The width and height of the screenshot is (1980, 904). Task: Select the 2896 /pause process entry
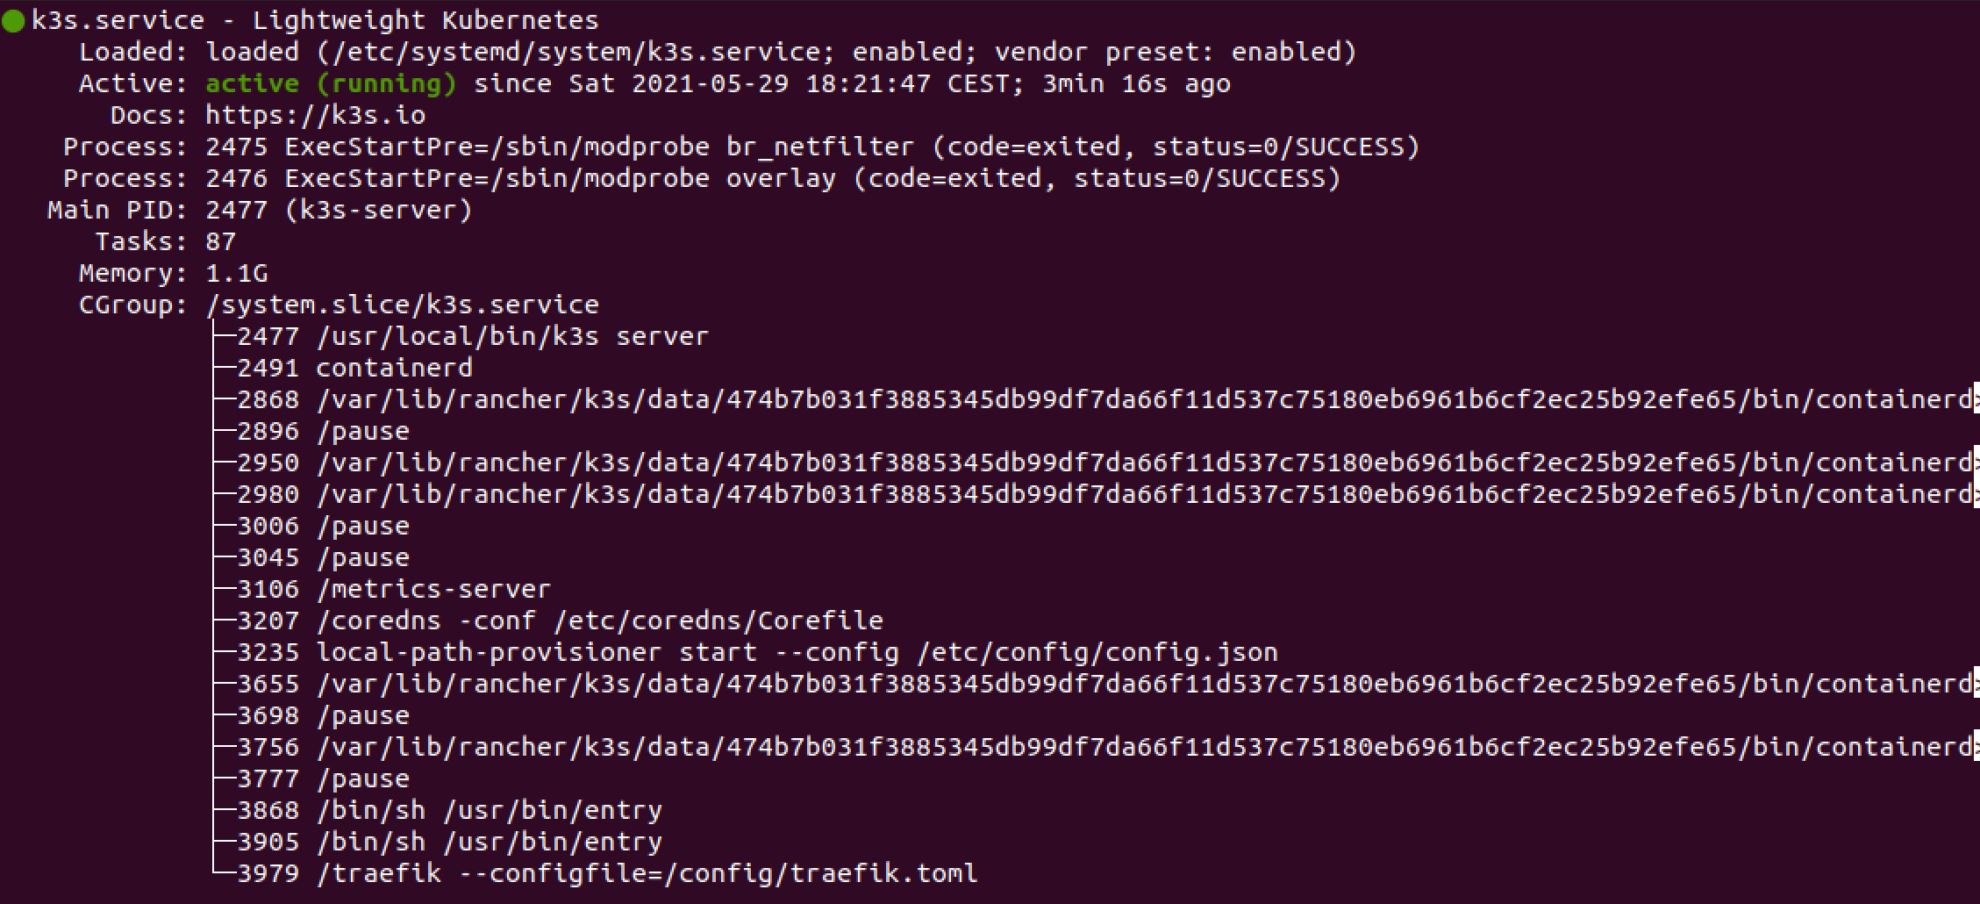(x=323, y=432)
